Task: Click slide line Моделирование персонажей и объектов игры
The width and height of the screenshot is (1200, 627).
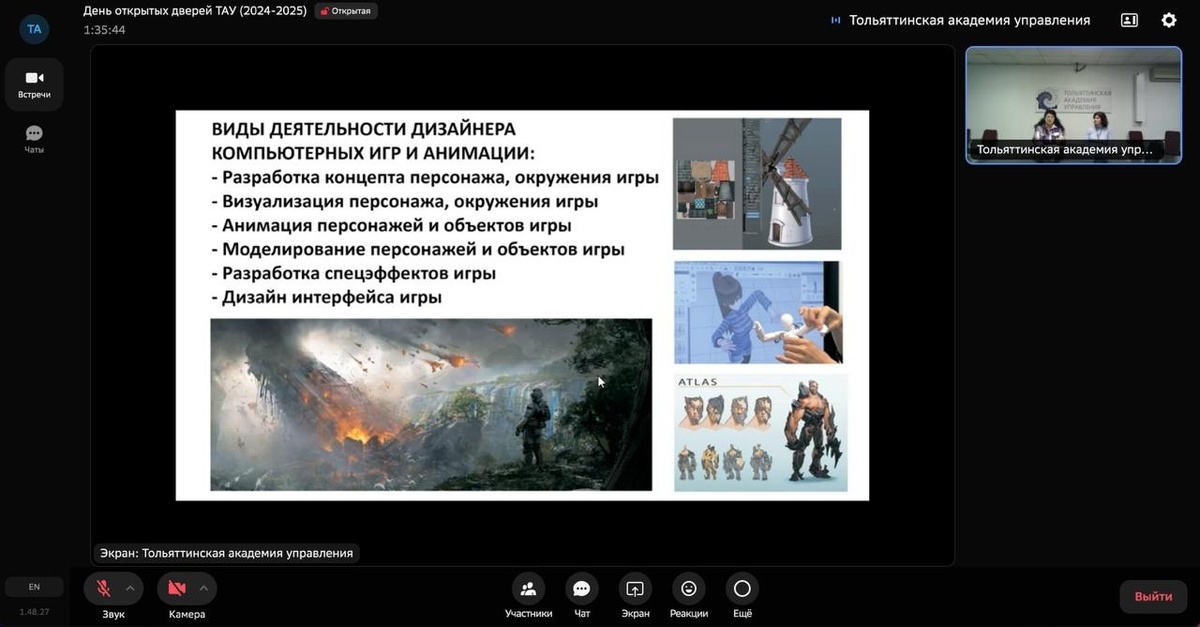Action: coord(418,249)
